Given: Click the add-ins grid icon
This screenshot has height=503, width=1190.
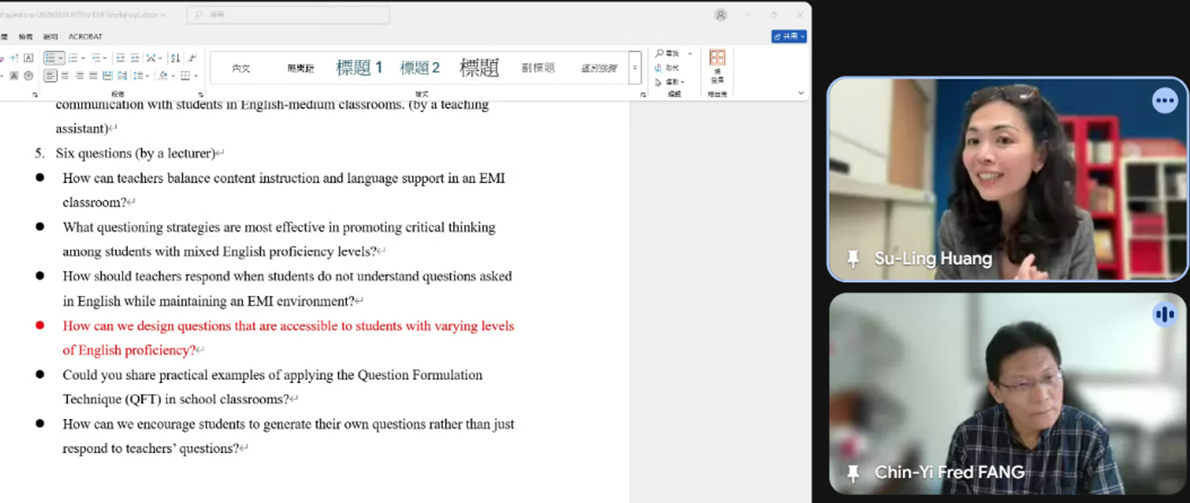Looking at the screenshot, I should (717, 59).
